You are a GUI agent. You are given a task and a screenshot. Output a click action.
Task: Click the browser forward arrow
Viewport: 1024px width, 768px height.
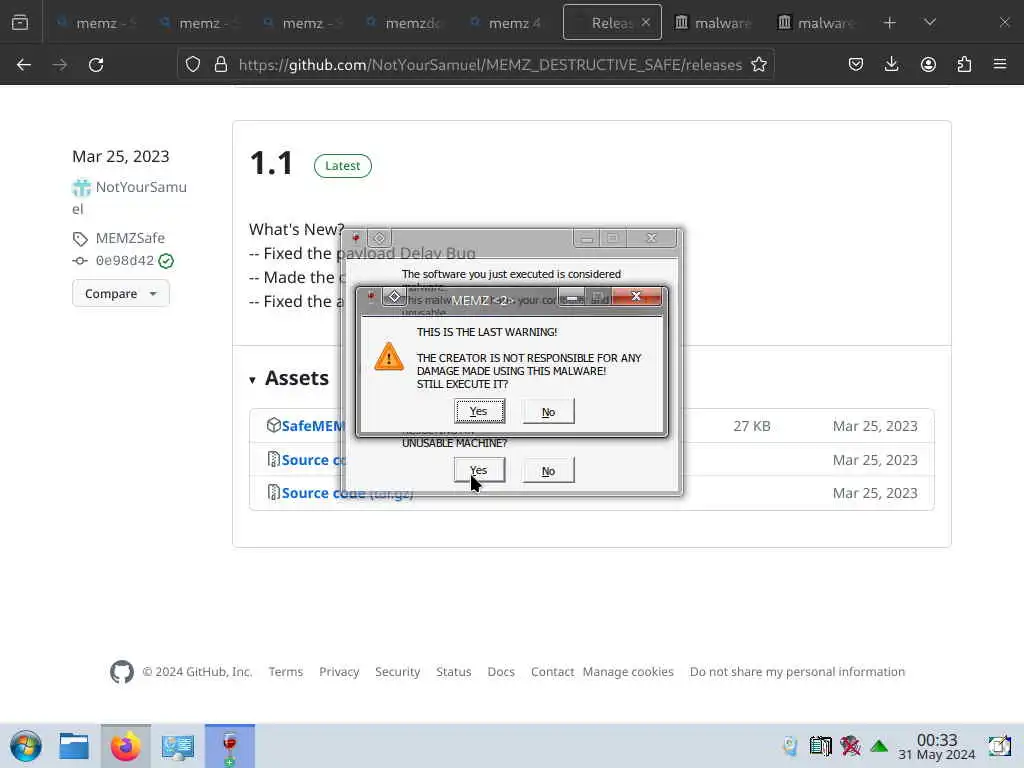point(60,65)
